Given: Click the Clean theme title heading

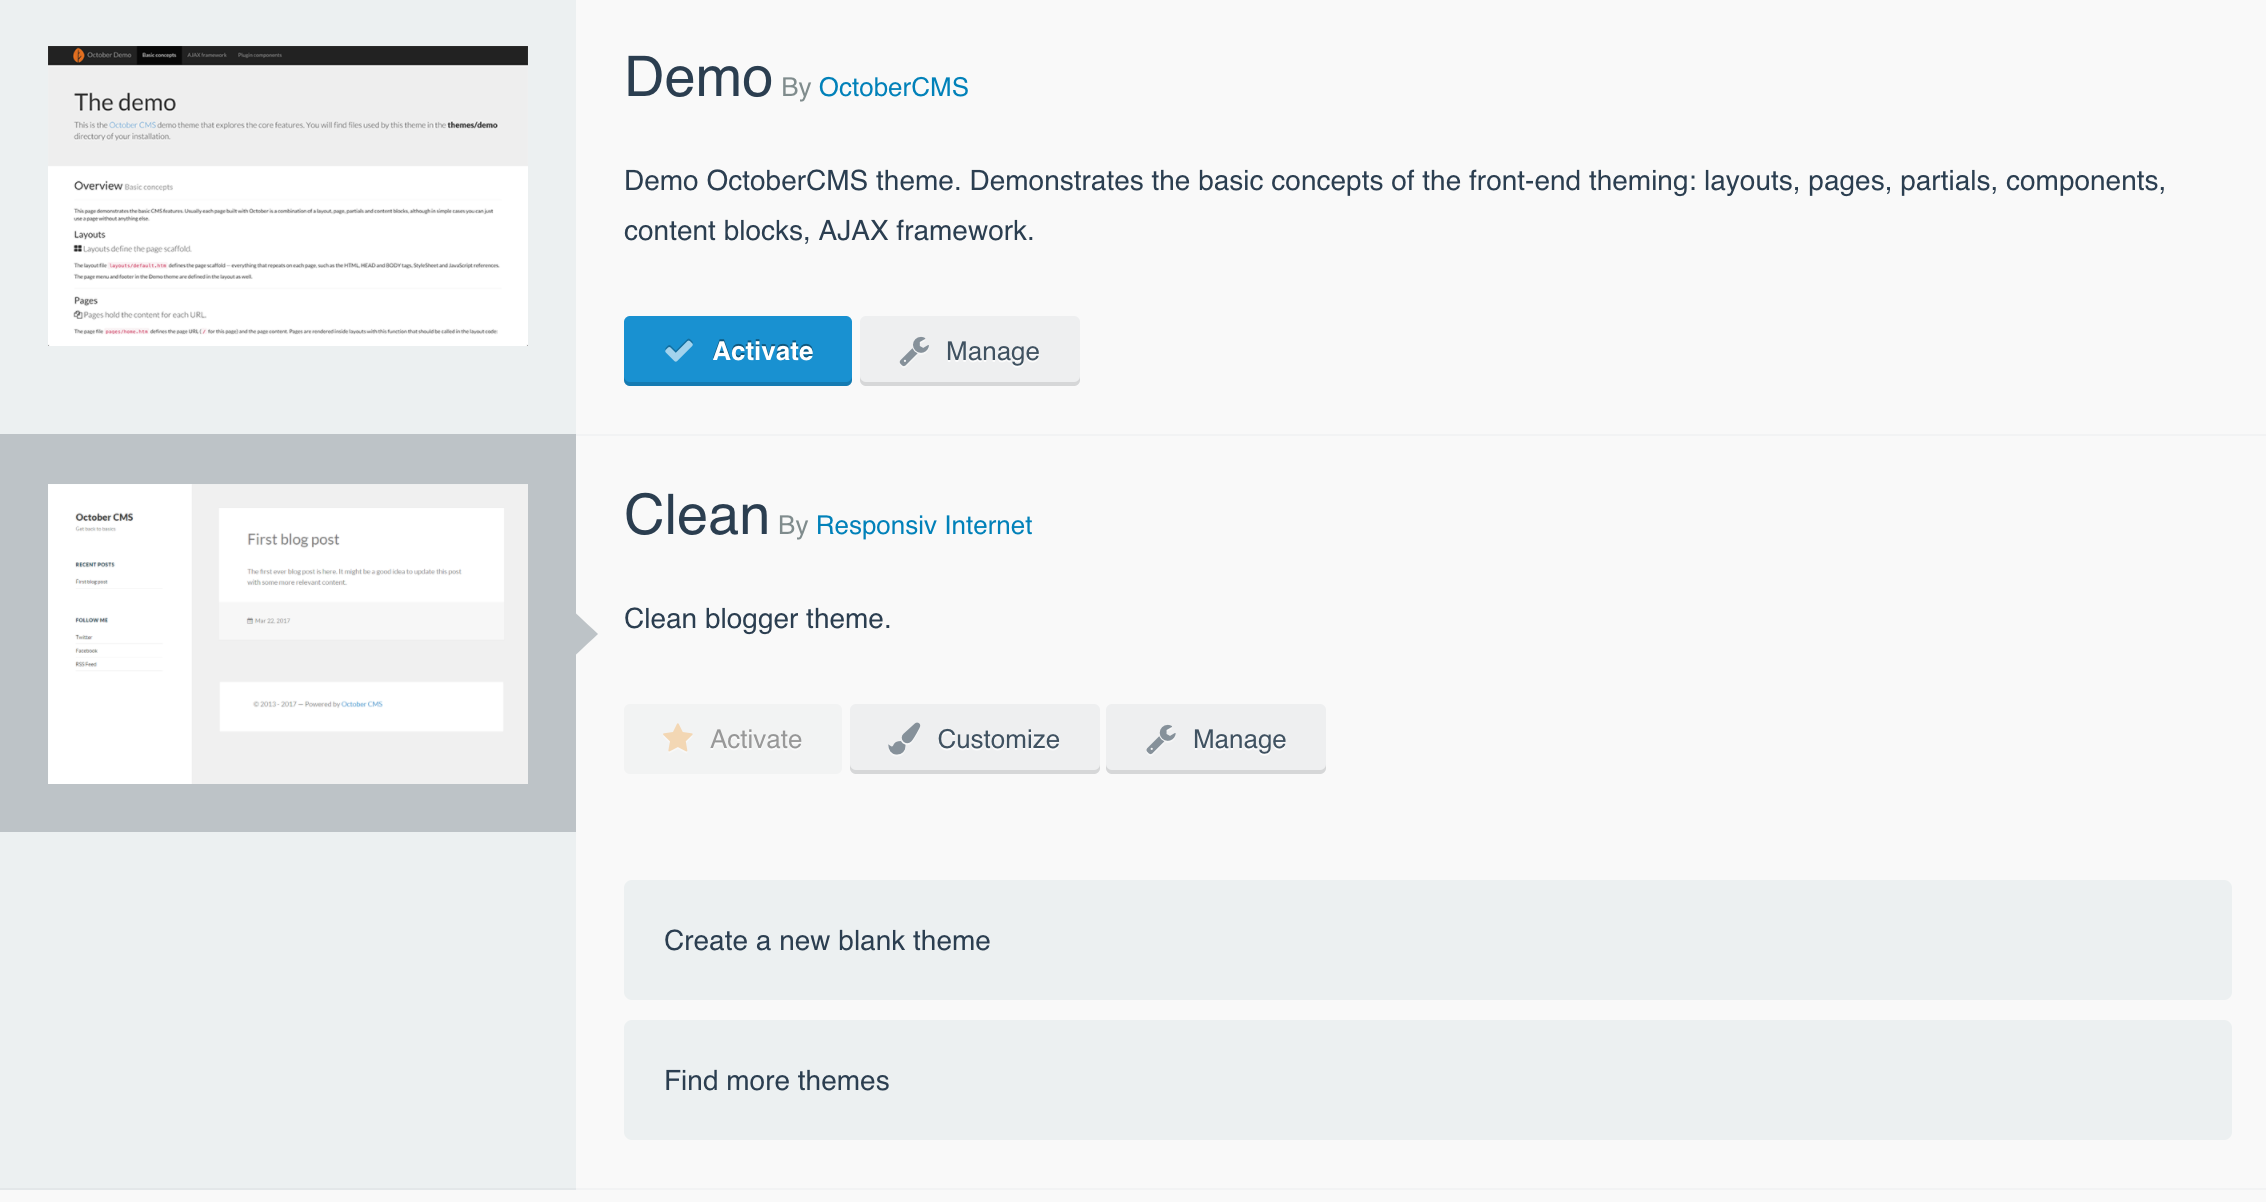Looking at the screenshot, I should pyautogui.click(x=697, y=516).
